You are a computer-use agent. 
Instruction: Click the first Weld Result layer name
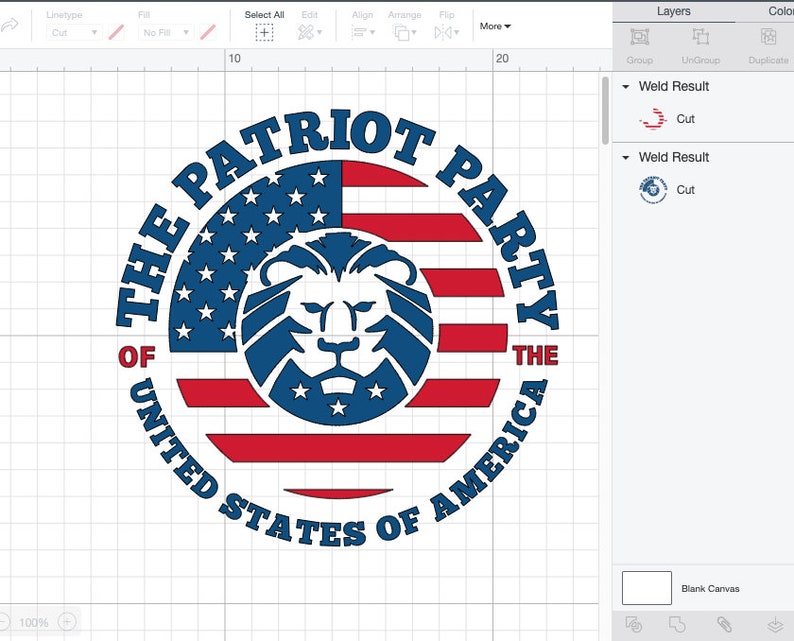tap(673, 87)
